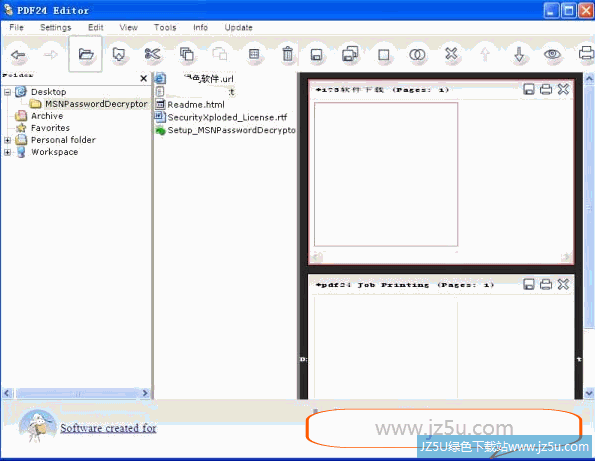
Task: Click the move up arrow icon
Action: point(485,54)
